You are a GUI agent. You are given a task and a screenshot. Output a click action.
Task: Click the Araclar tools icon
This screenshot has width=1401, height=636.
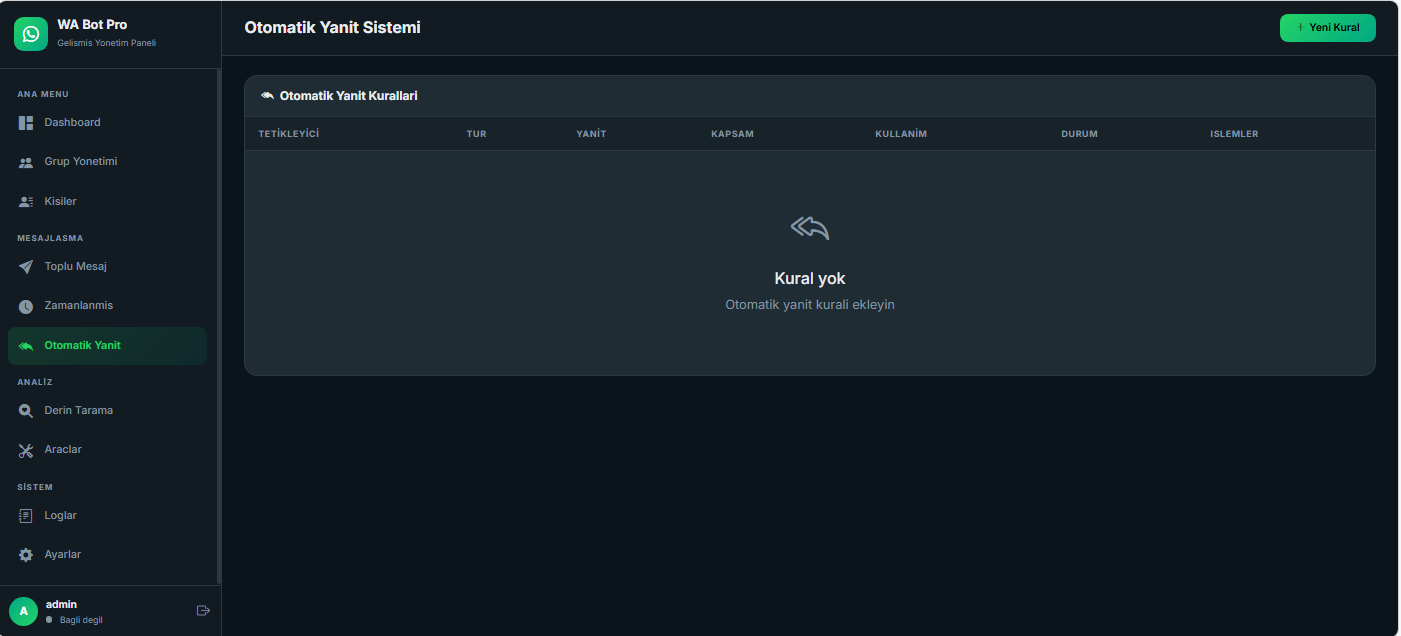(26, 450)
